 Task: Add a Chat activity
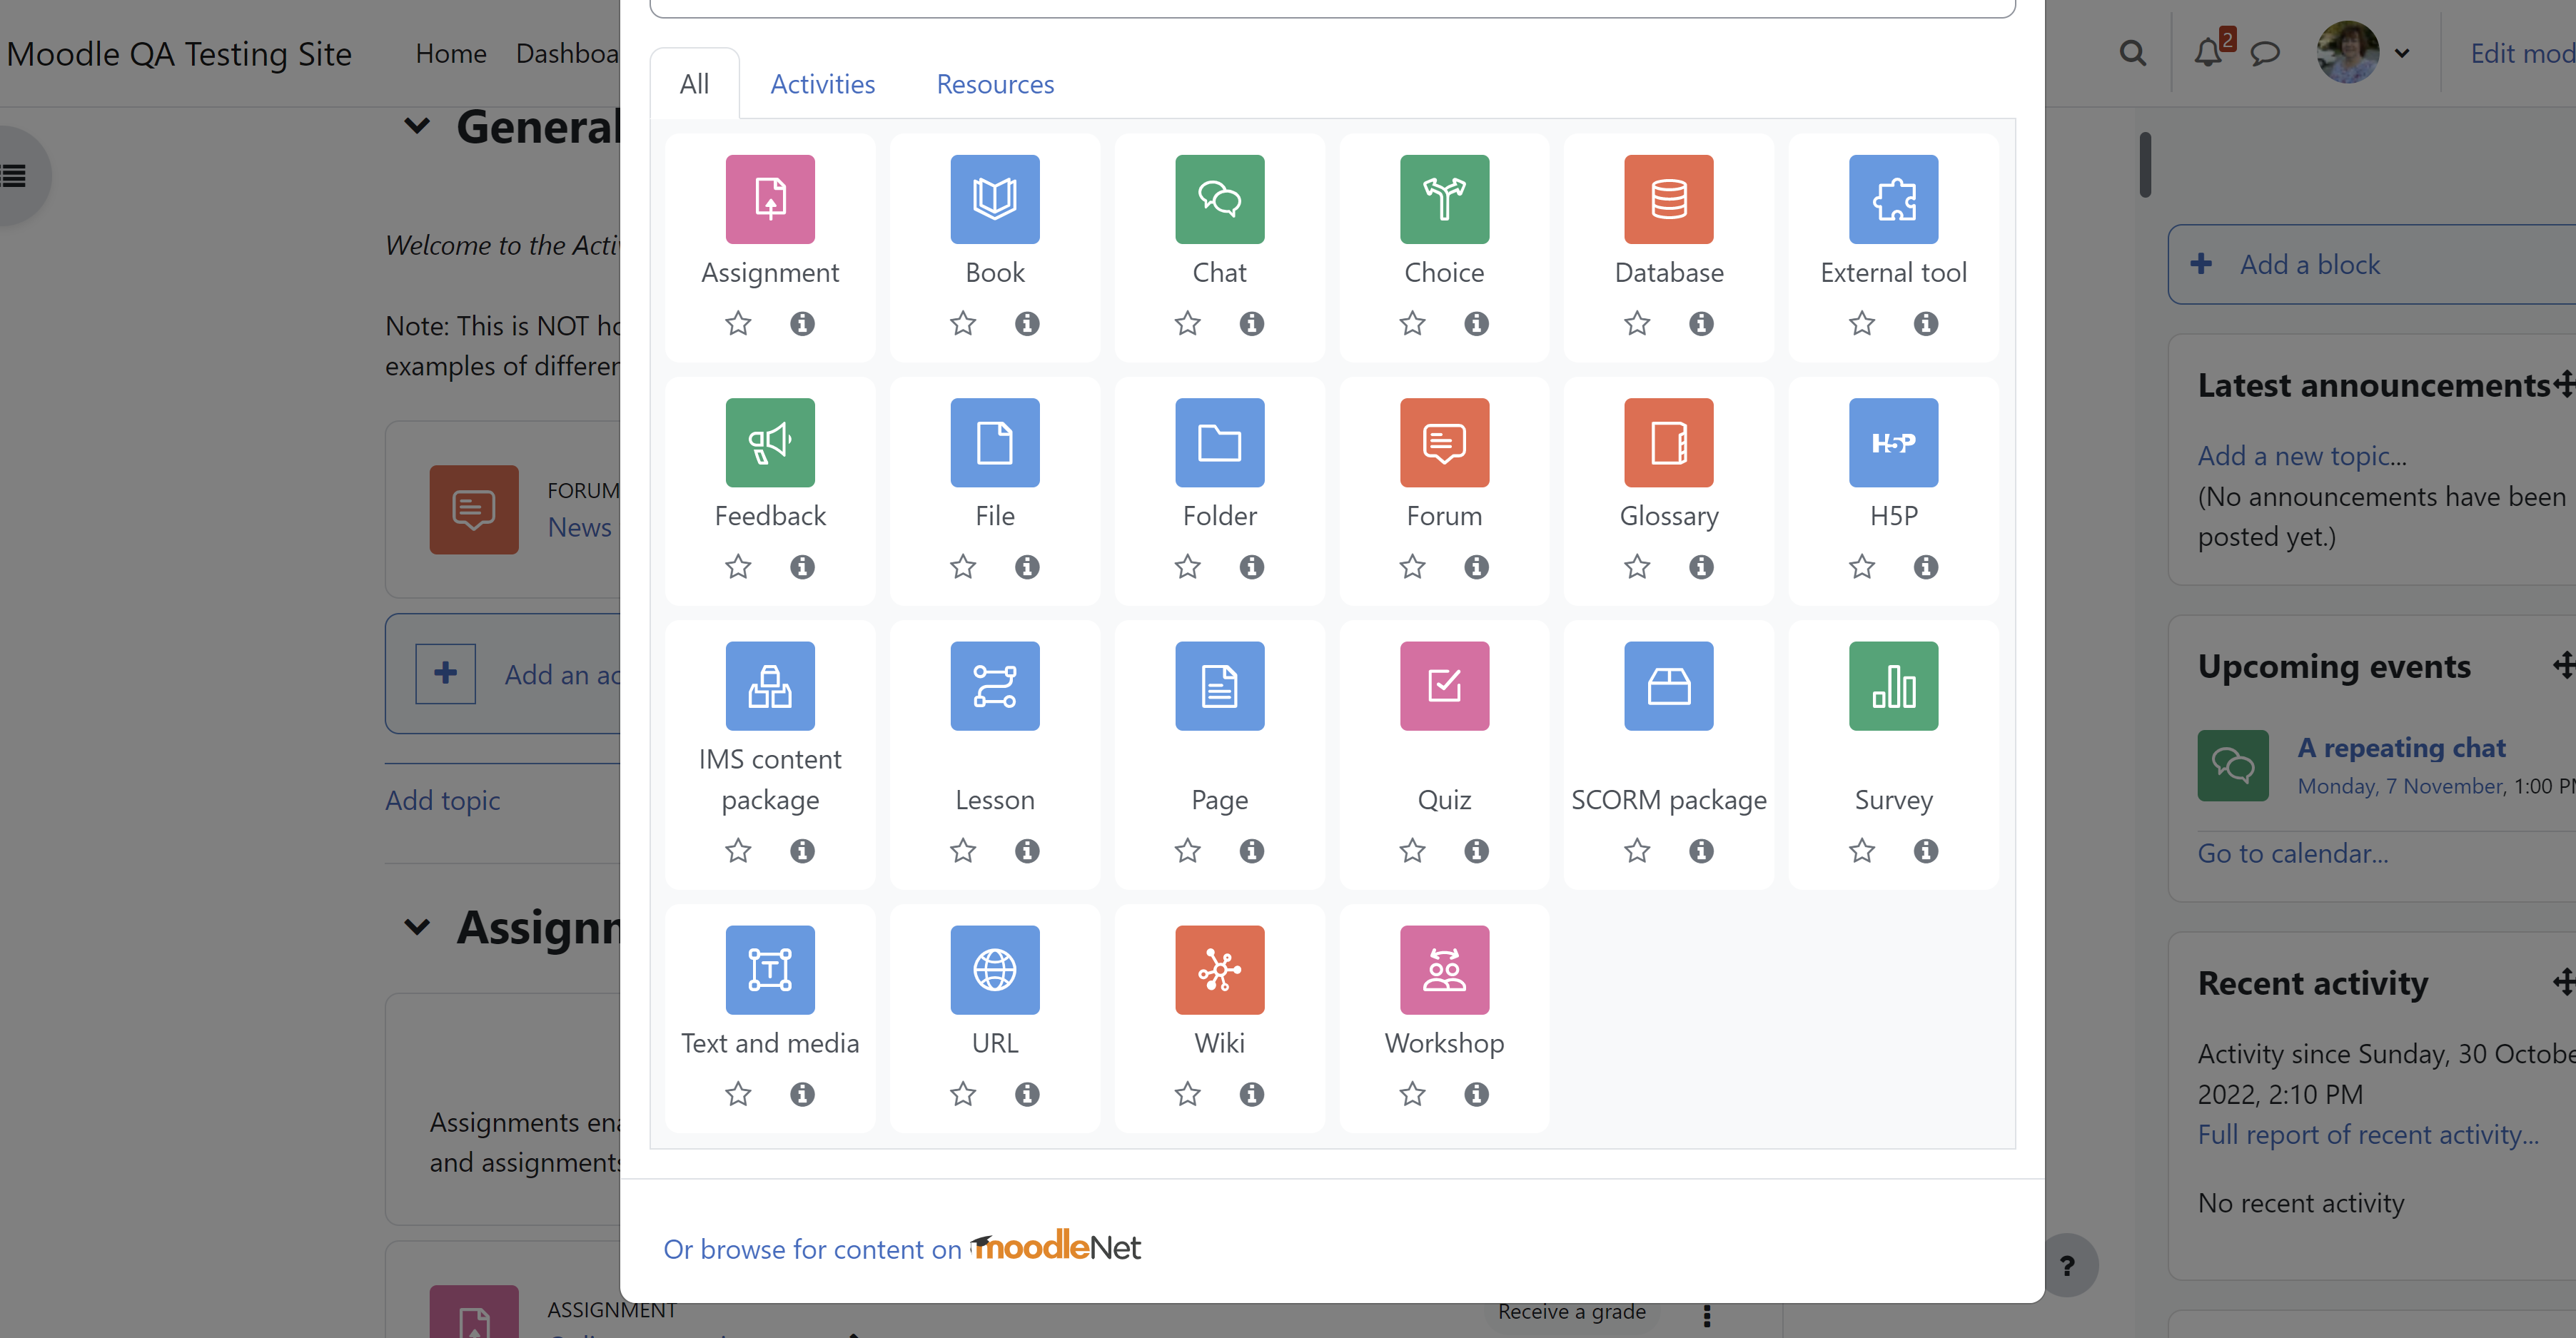click(x=1220, y=199)
